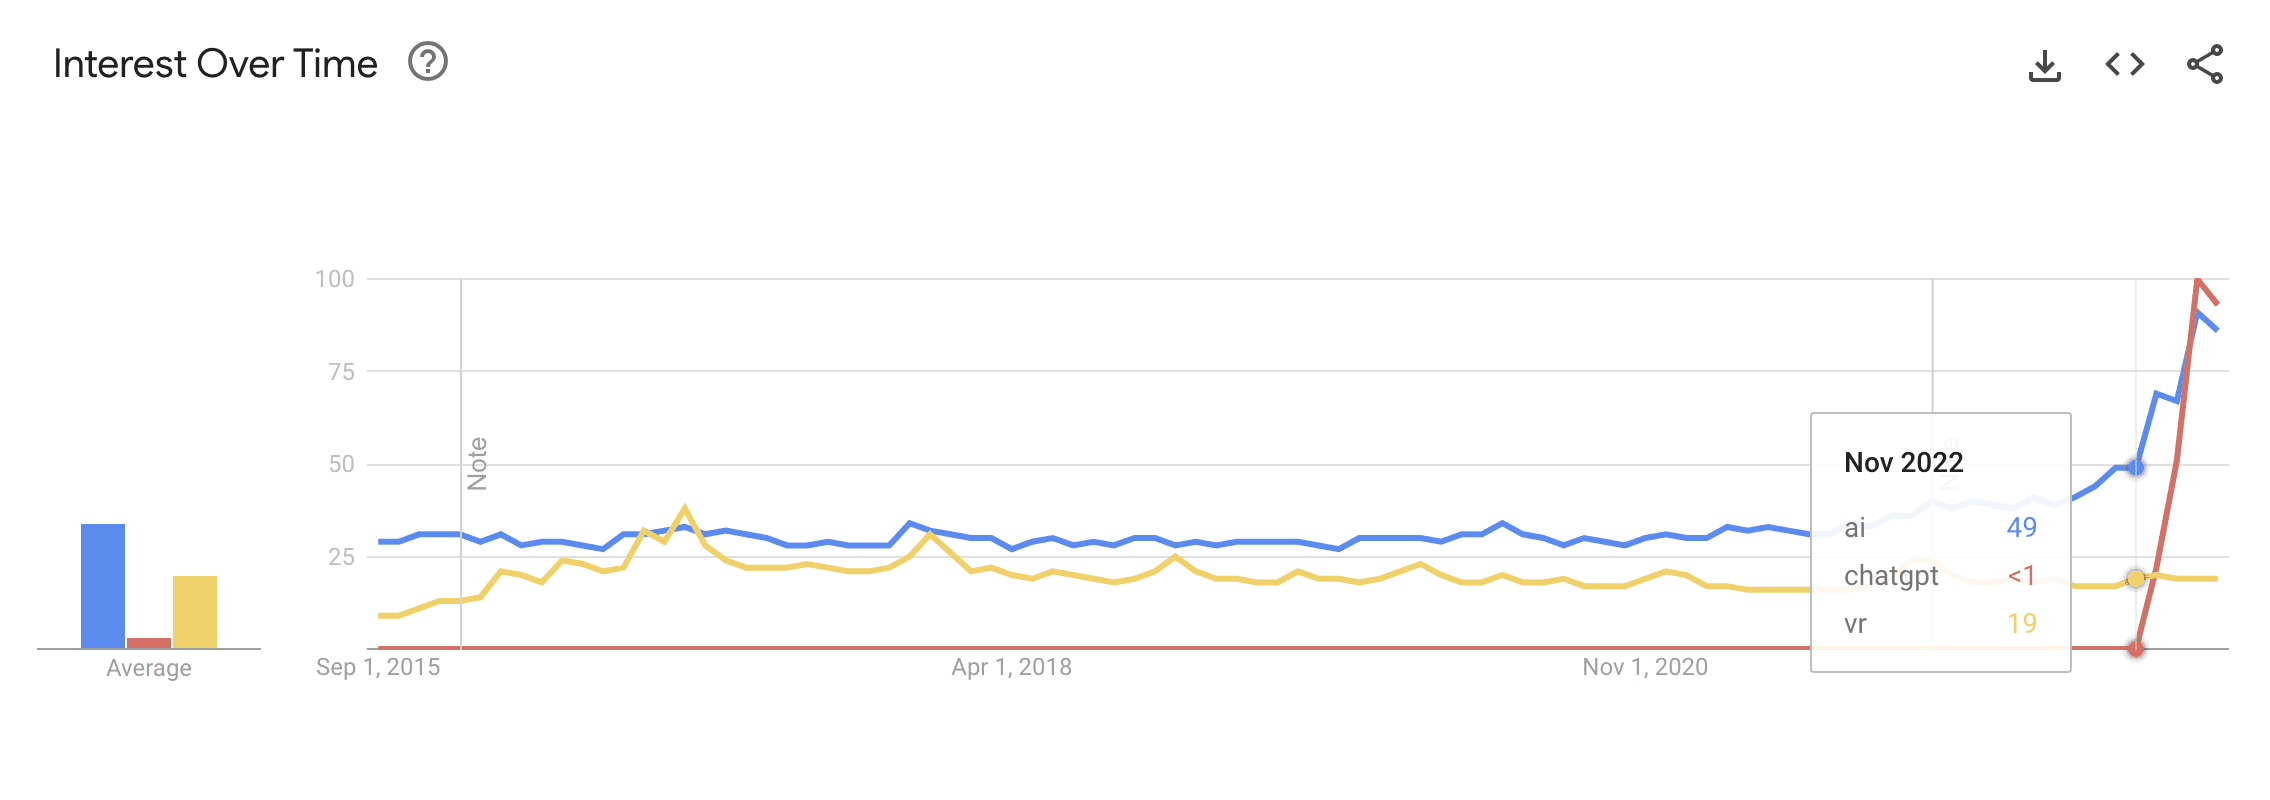Expand the Average comparison section
Screen dimensions: 2270x800
pos(148,670)
